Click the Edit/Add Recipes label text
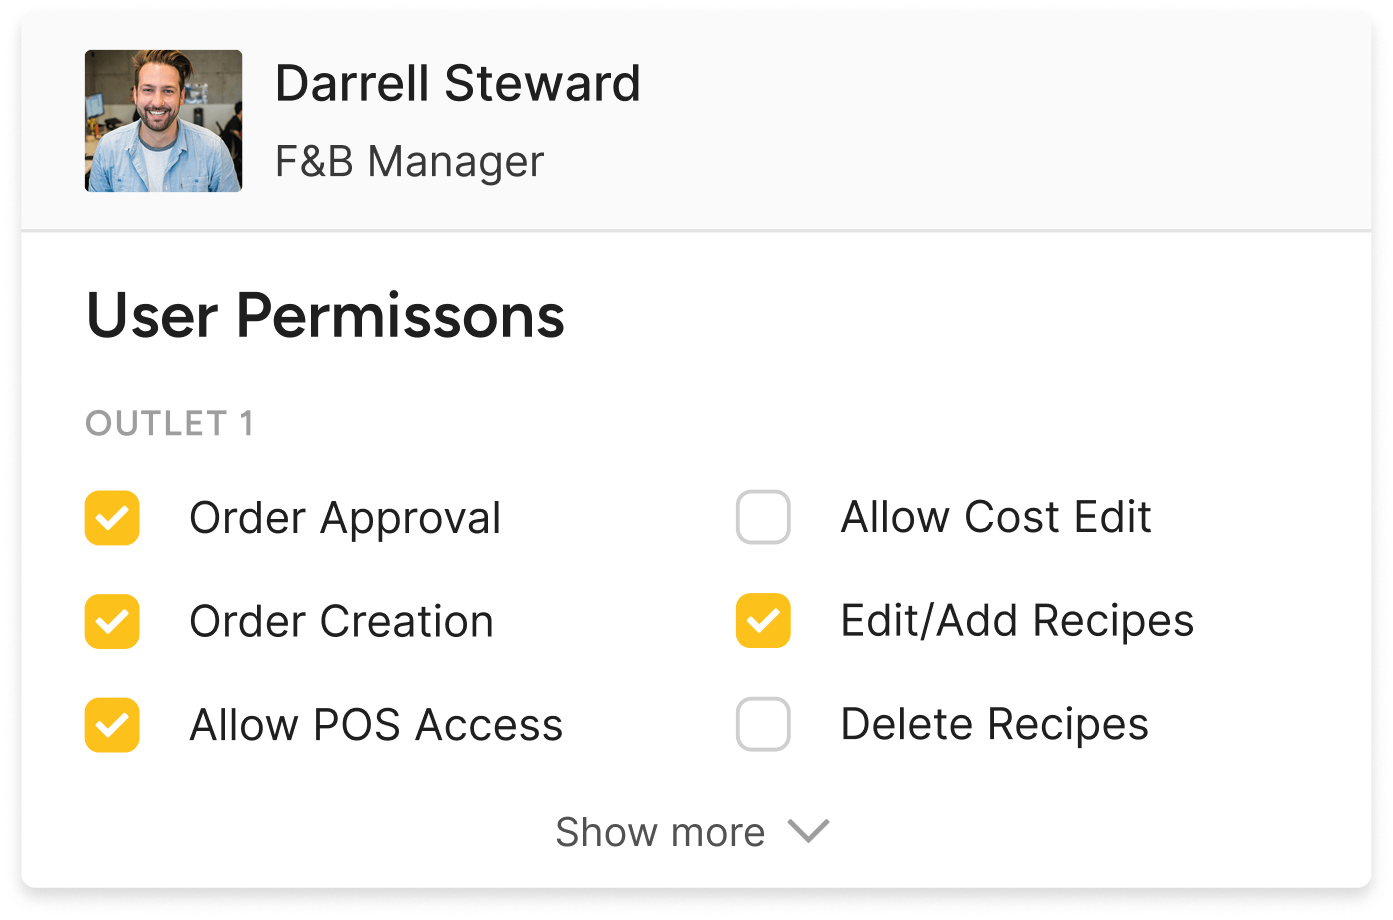1393x920 pixels. (1017, 620)
